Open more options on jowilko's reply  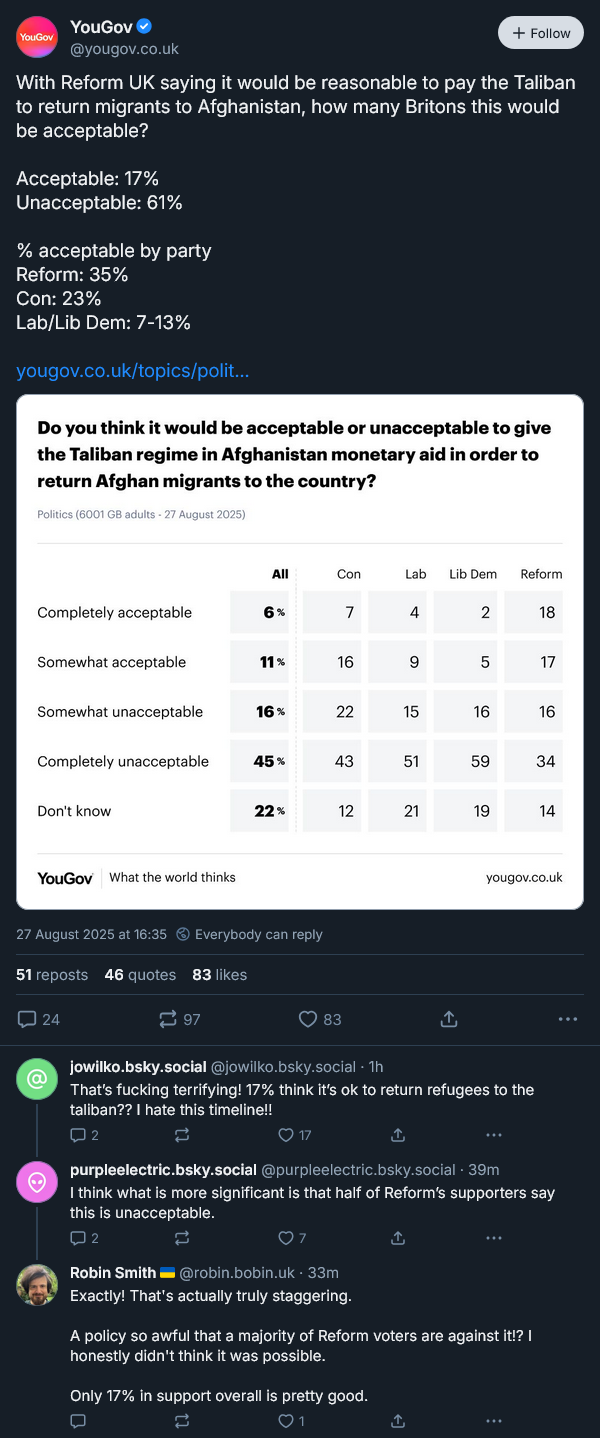click(x=493, y=1135)
